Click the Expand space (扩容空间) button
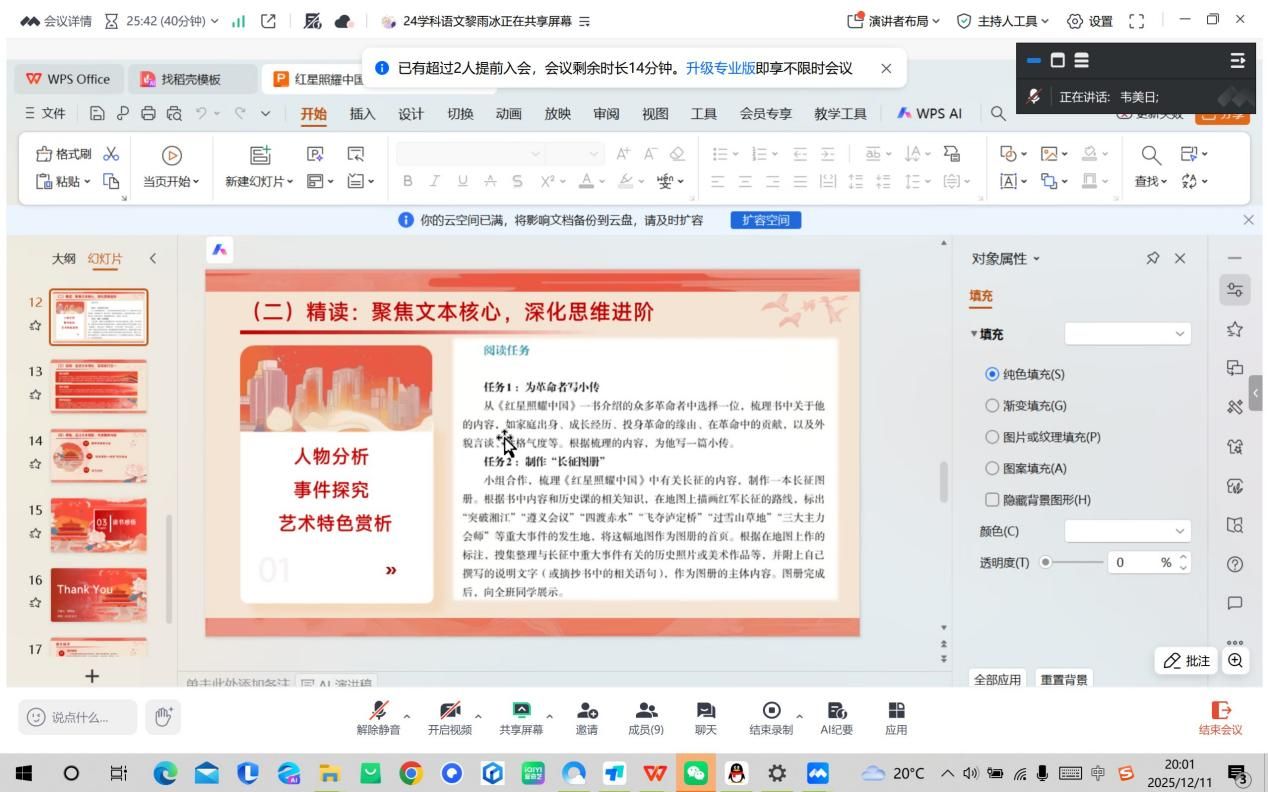Image resolution: width=1268 pixels, height=792 pixels. [x=766, y=220]
